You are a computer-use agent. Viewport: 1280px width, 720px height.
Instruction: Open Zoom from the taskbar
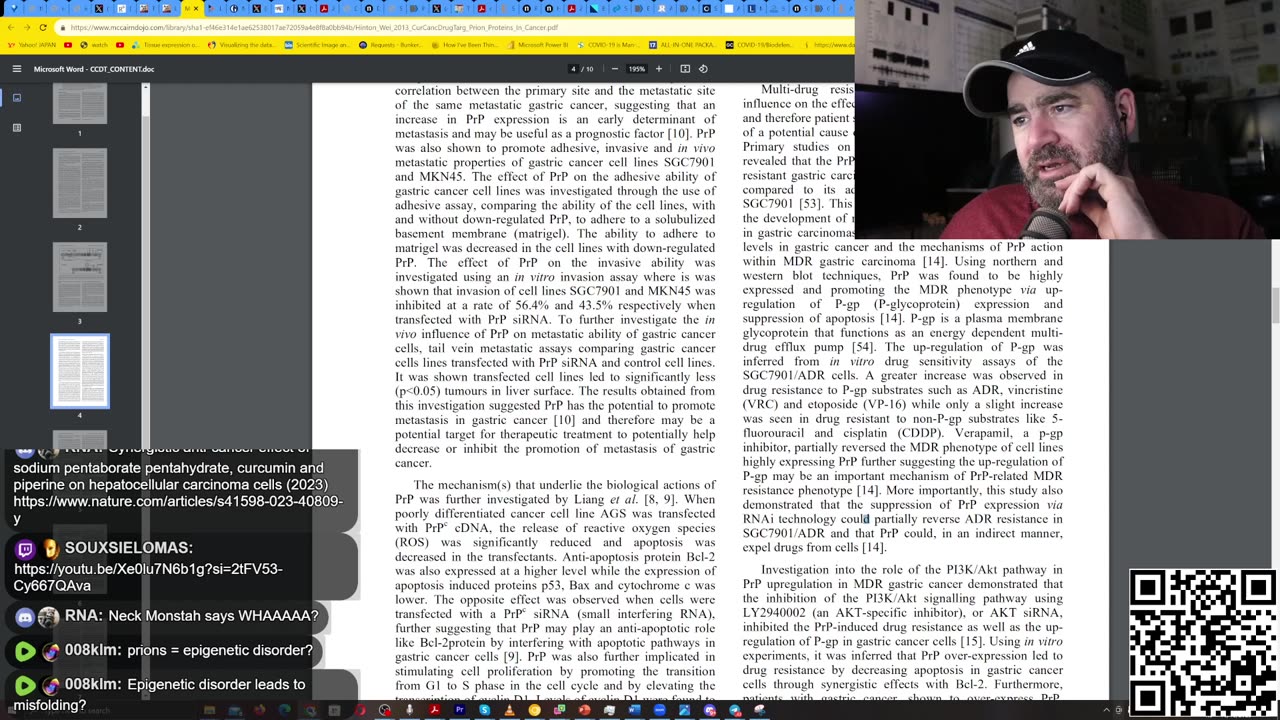click(x=659, y=710)
